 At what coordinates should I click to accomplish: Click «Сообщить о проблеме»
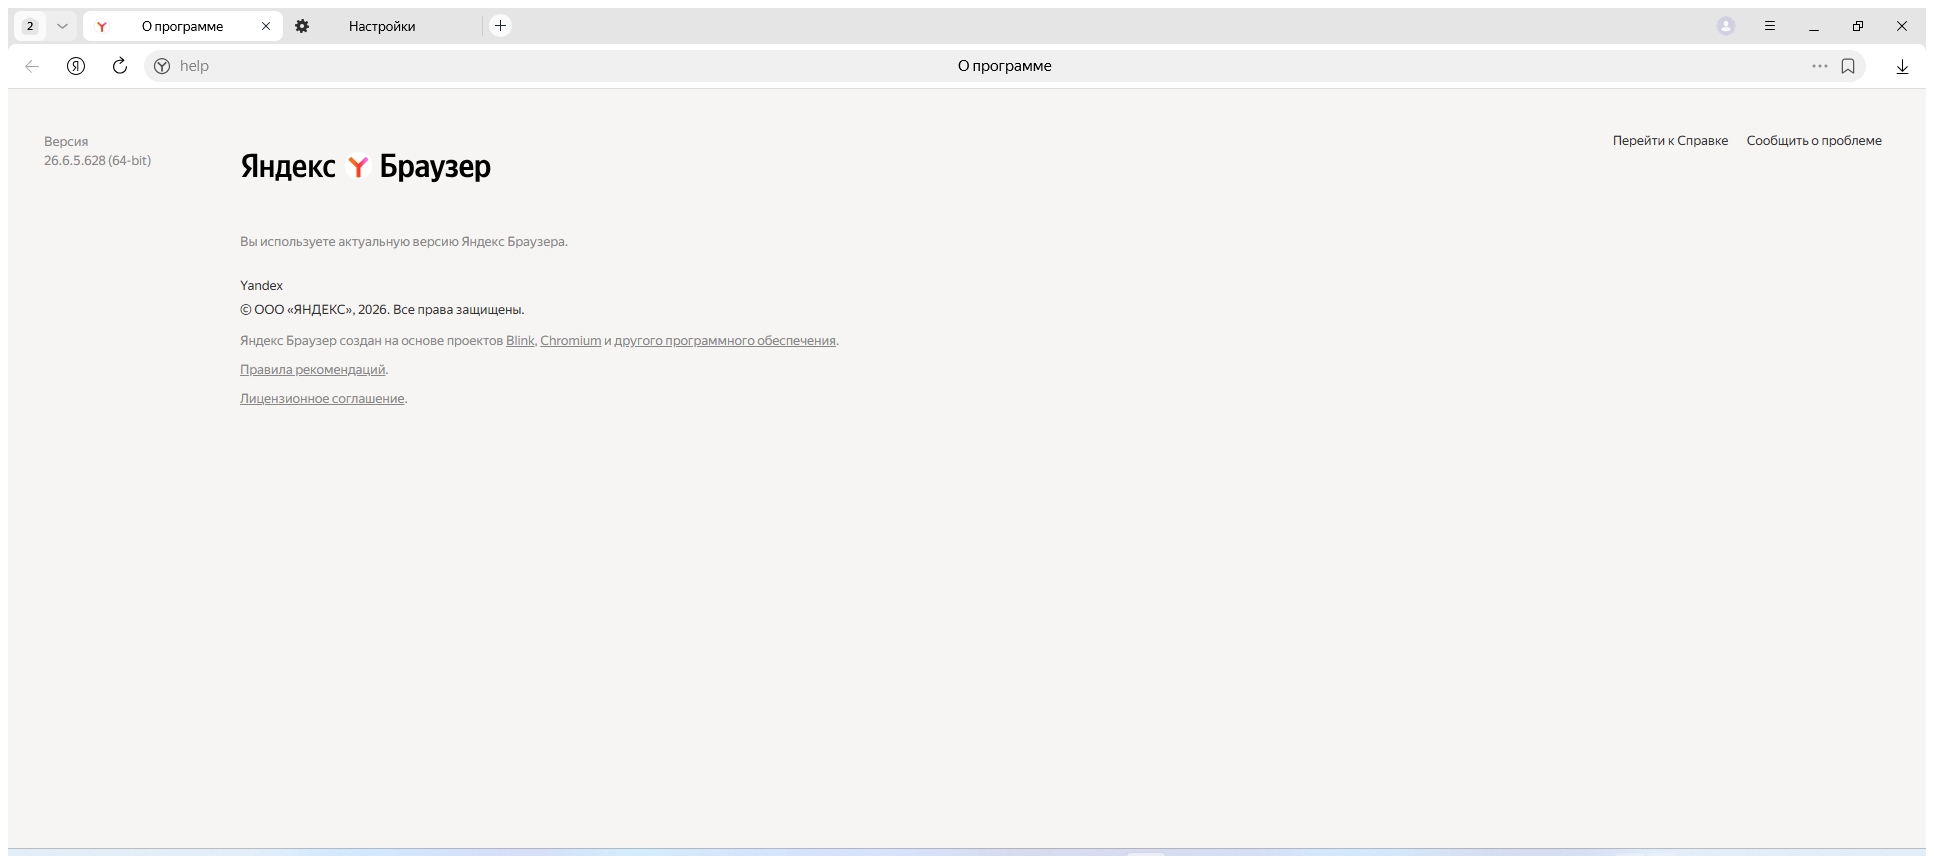click(x=1814, y=141)
